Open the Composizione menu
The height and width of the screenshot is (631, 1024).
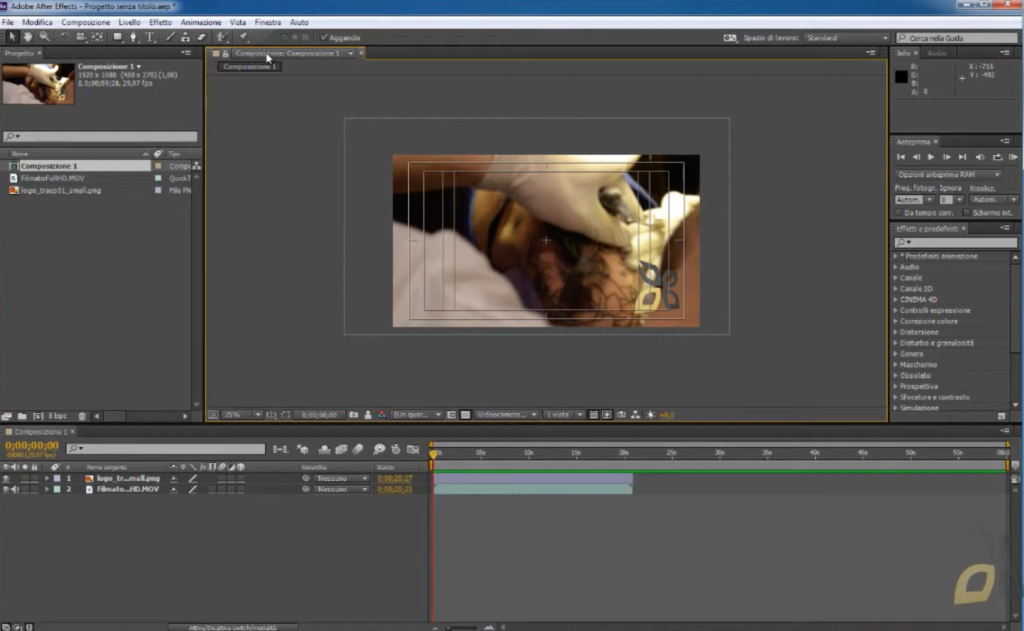pyautogui.click(x=86, y=22)
